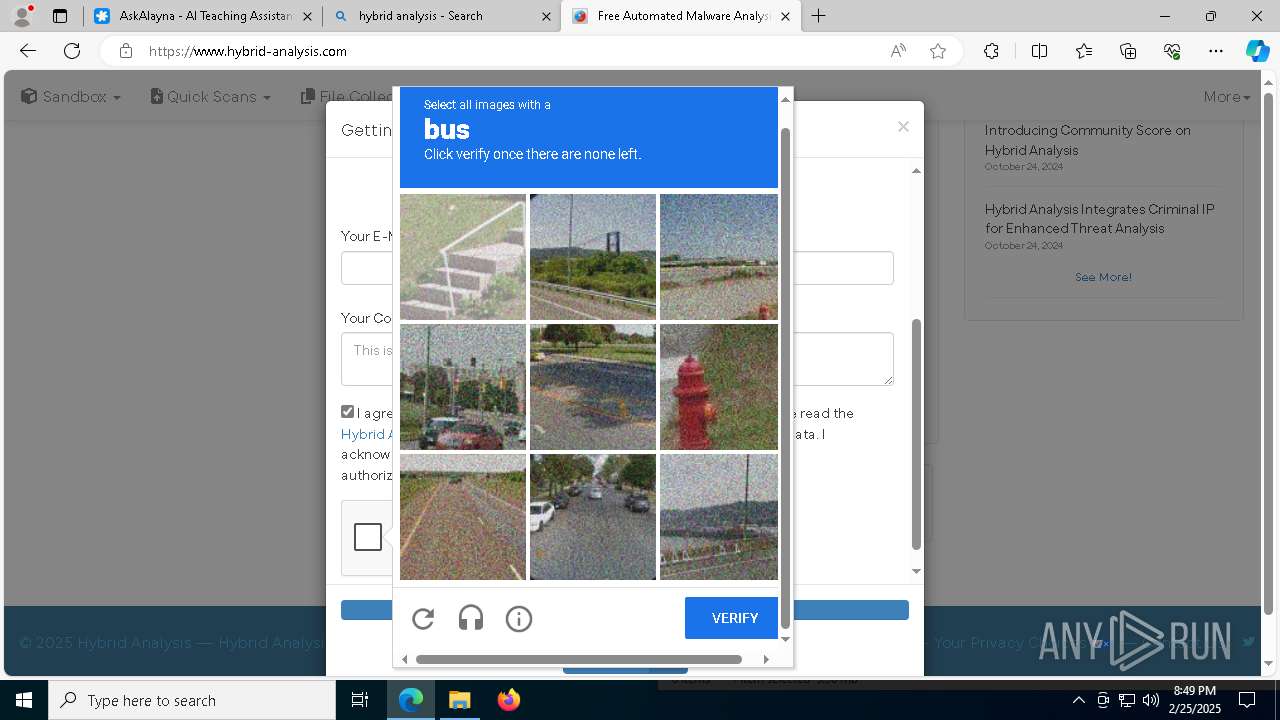
Task: Switch to the audio challenge headphones icon
Action: 471,619
